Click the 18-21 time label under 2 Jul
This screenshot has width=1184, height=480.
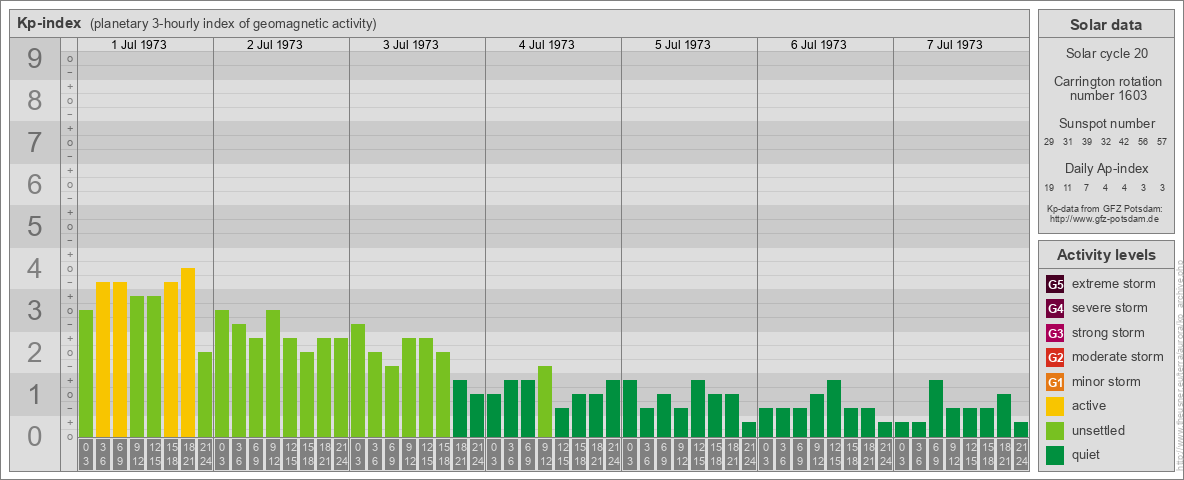tap(324, 456)
